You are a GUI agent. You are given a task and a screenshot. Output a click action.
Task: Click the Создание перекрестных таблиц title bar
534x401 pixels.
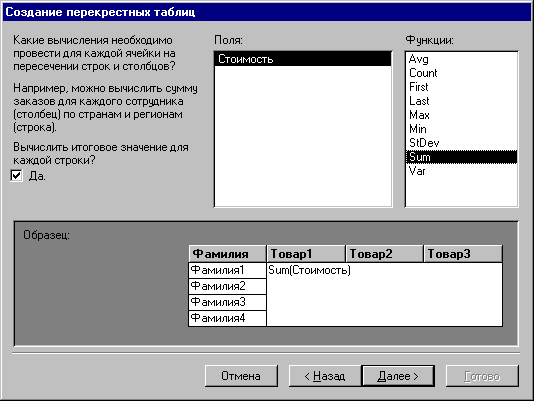coord(267,12)
